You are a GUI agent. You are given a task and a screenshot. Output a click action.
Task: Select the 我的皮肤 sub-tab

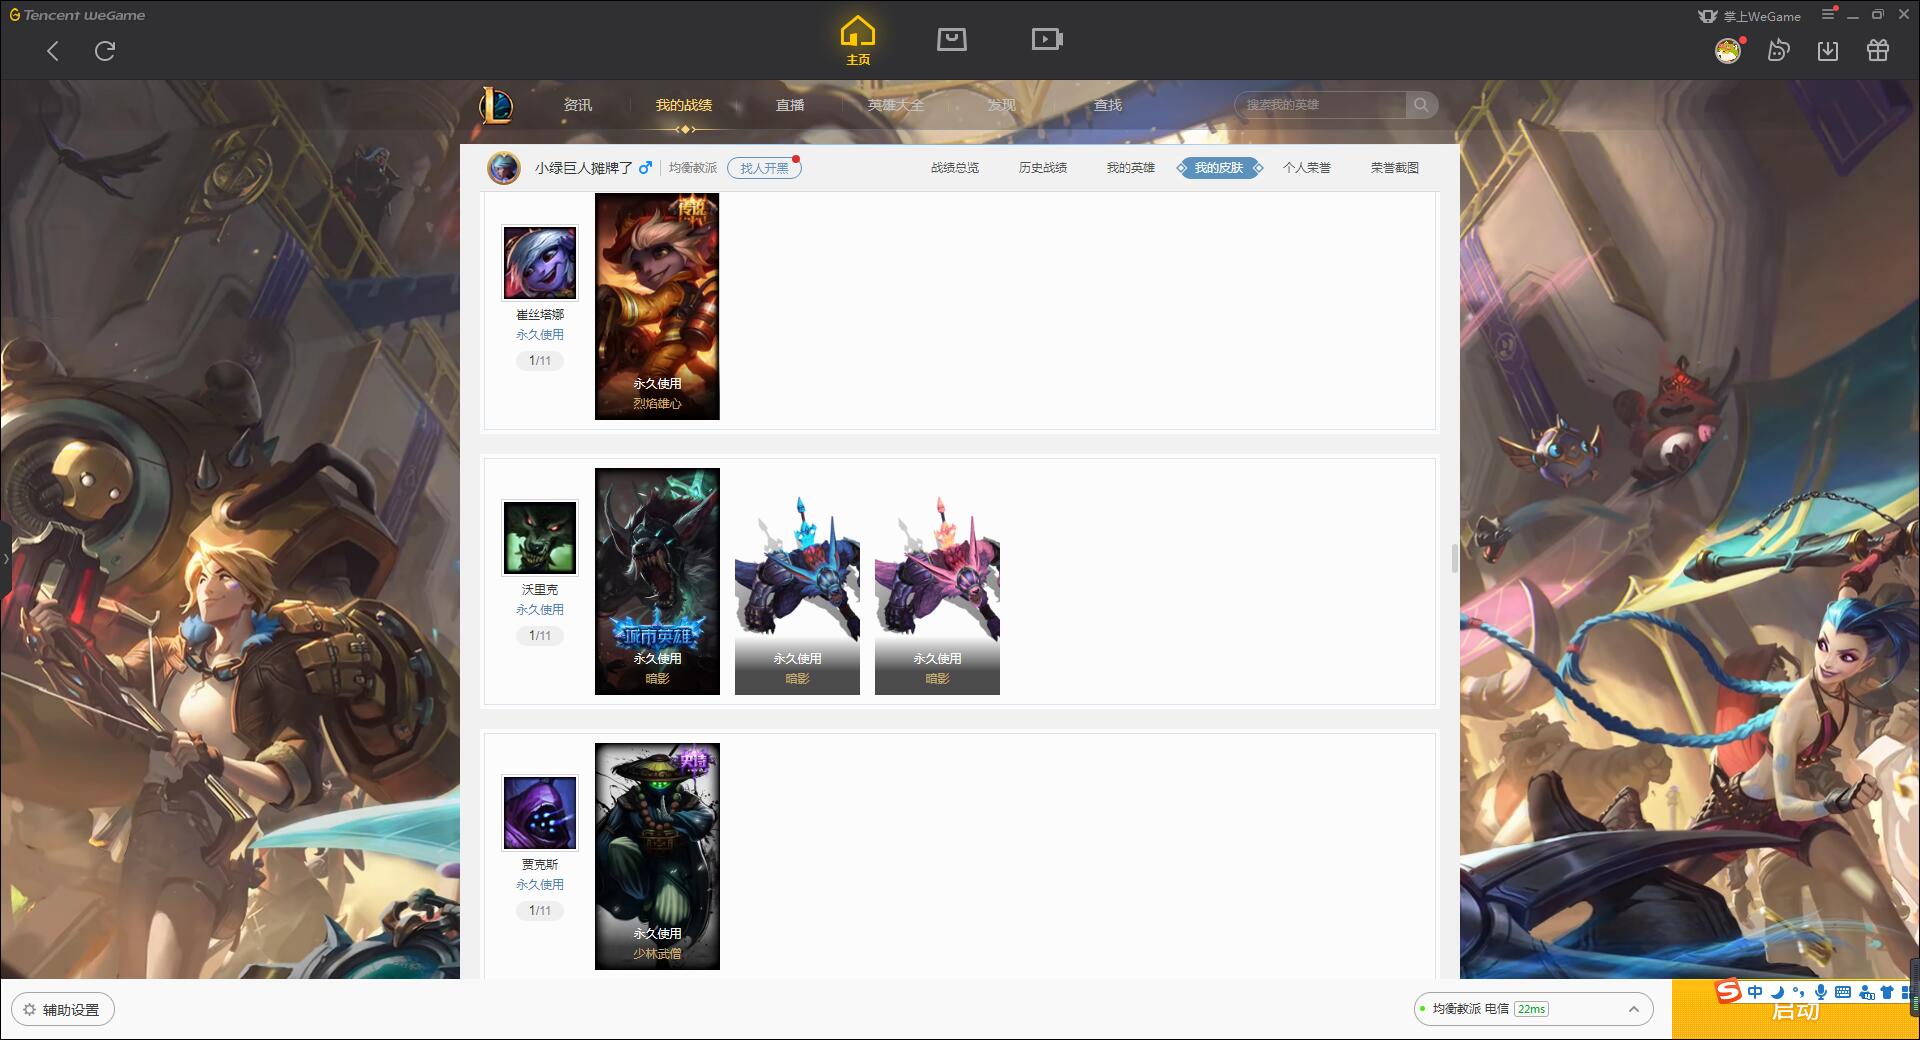point(1219,168)
